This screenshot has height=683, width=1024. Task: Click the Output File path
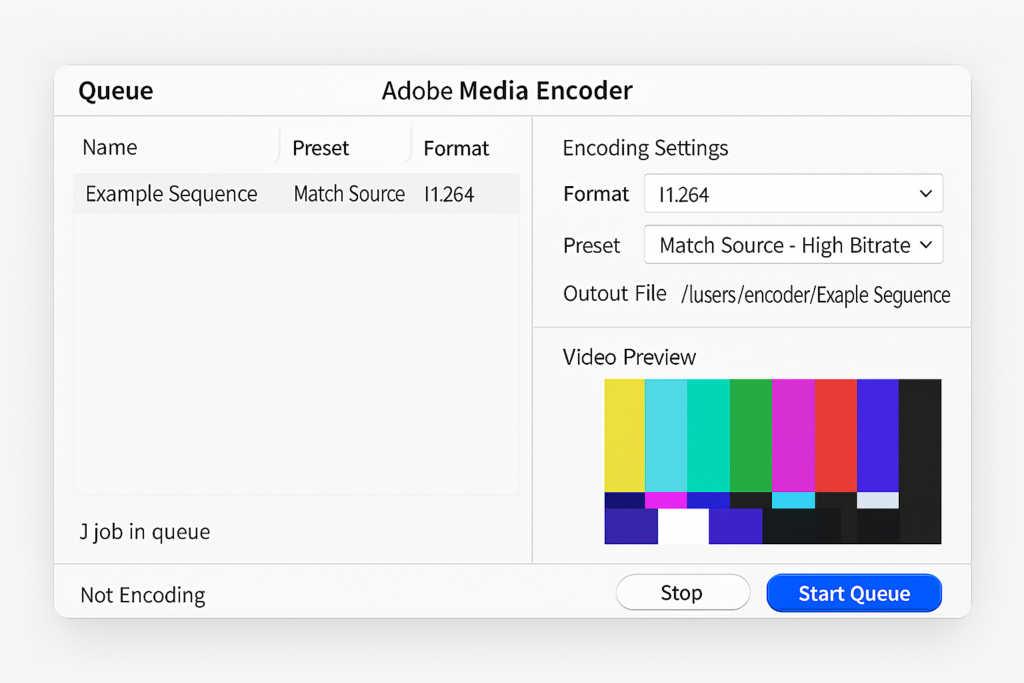[x=815, y=294]
